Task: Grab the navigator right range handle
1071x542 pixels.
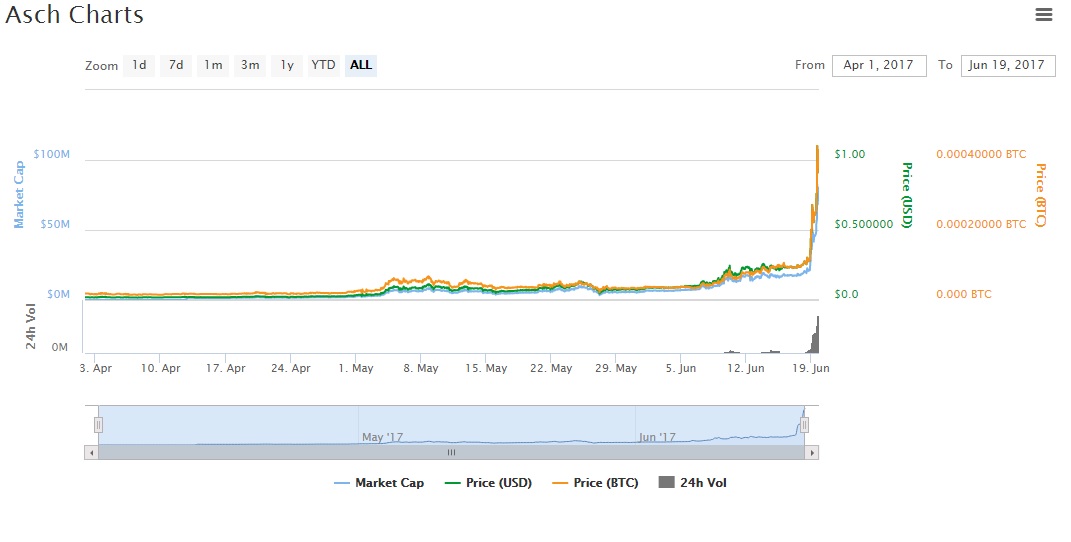Action: [804, 425]
